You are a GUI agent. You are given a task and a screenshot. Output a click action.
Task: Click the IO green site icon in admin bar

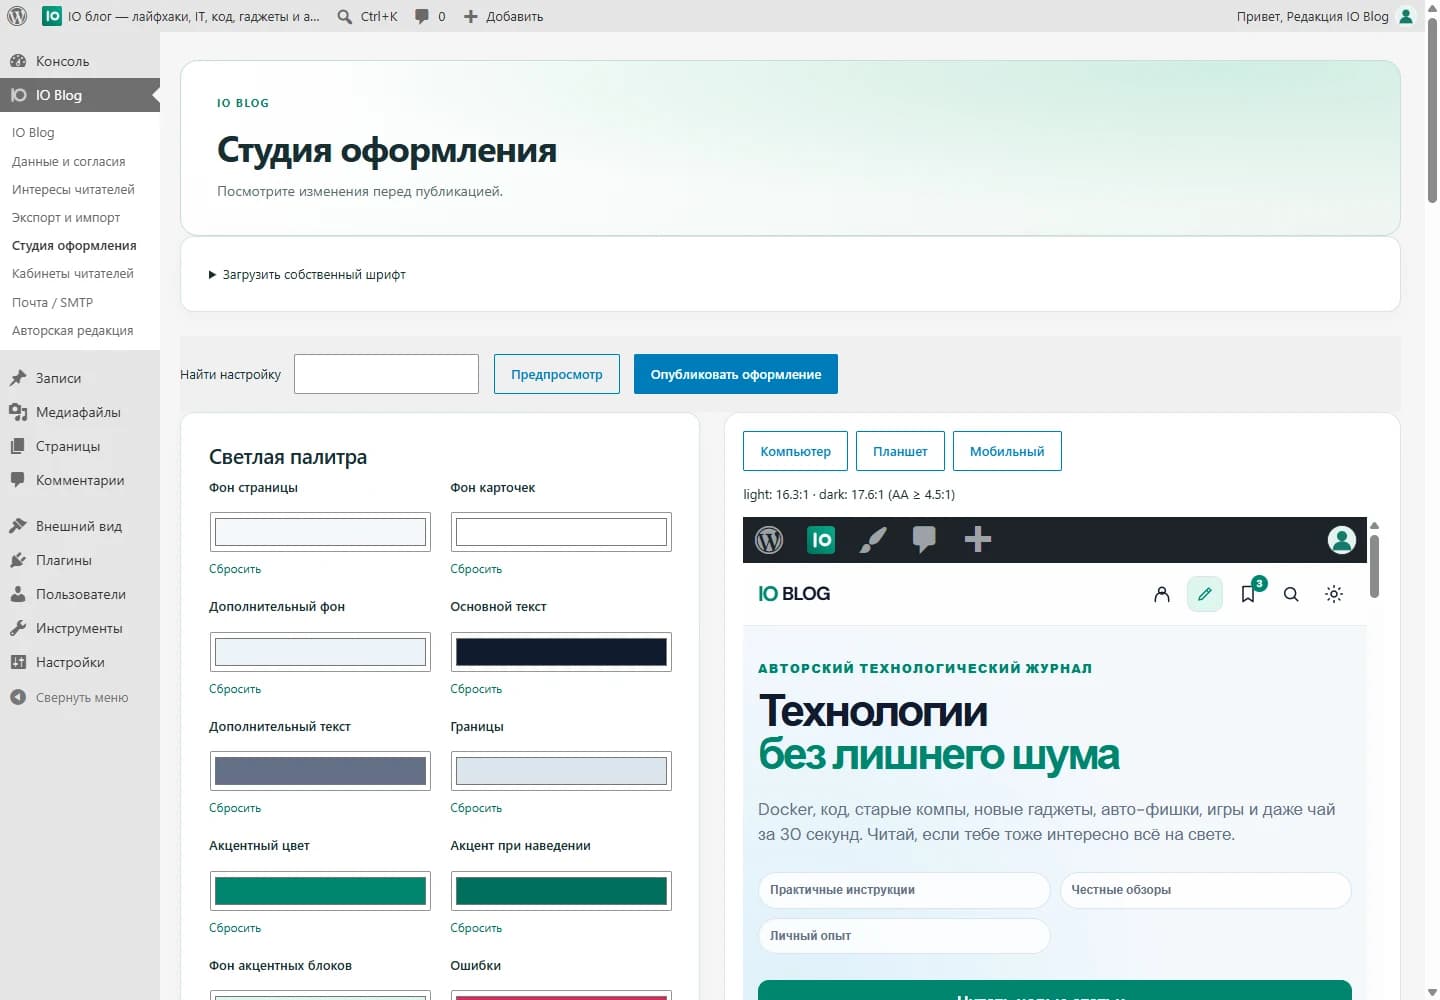point(52,16)
